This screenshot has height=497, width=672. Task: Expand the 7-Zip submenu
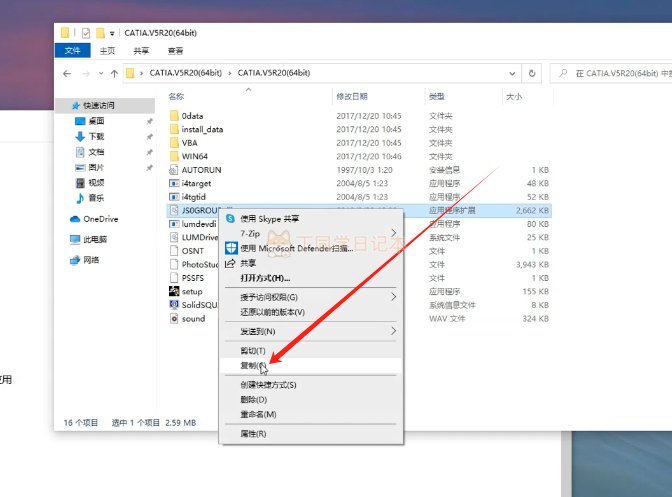[312, 234]
